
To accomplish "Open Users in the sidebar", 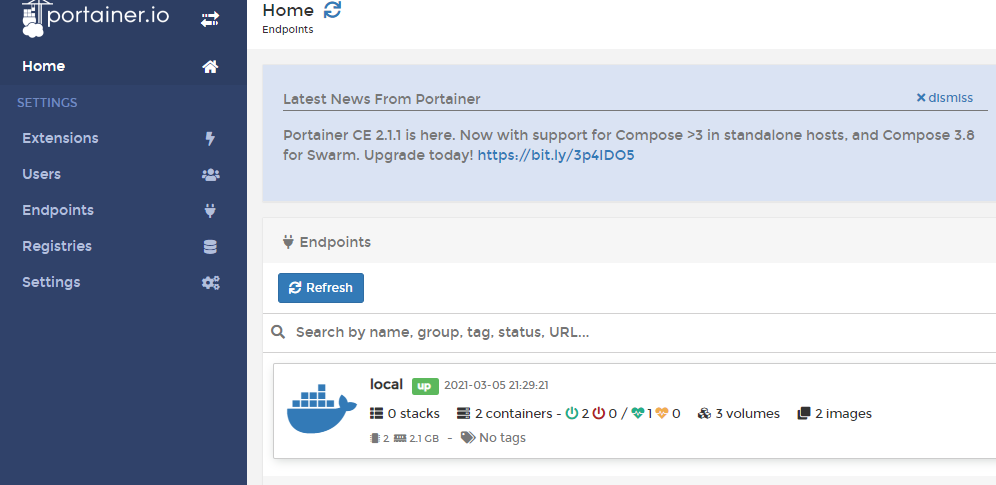I will coord(123,175).
